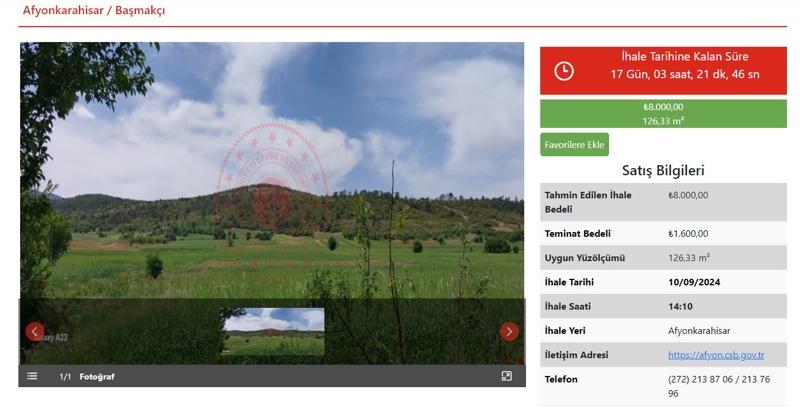
Task: Click the Afyonkarahisar / Başmakçı page heading
Action: pos(94,11)
